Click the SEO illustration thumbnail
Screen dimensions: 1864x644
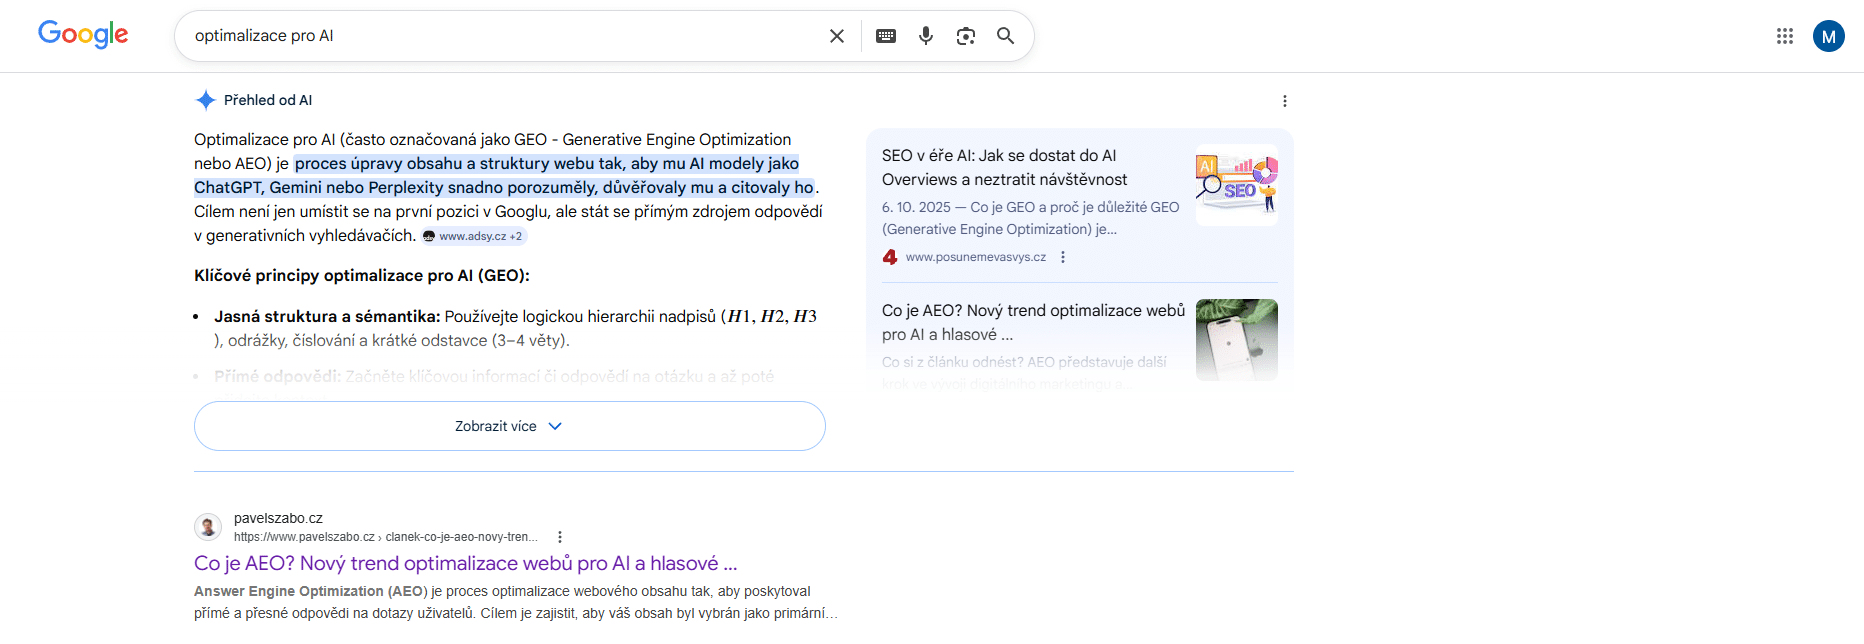pyautogui.click(x=1236, y=184)
